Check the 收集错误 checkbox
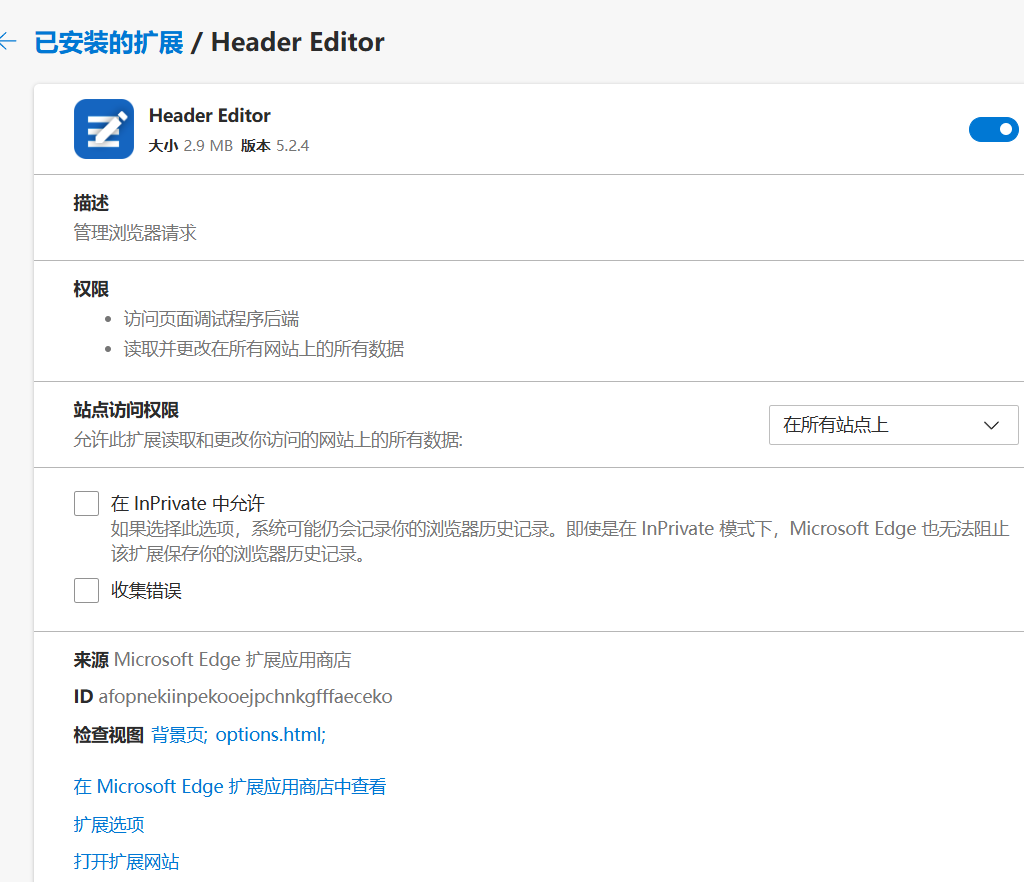 pos(86,590)
